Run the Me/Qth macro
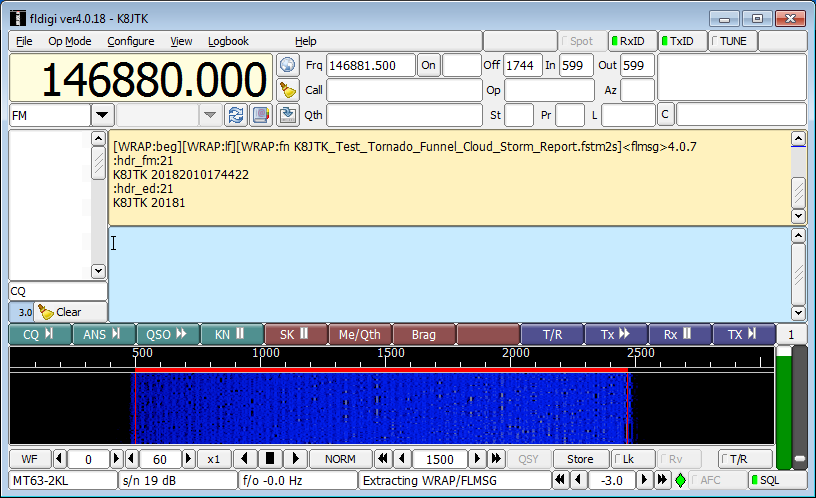Screen dimensions: 816x498 point(360,334)
